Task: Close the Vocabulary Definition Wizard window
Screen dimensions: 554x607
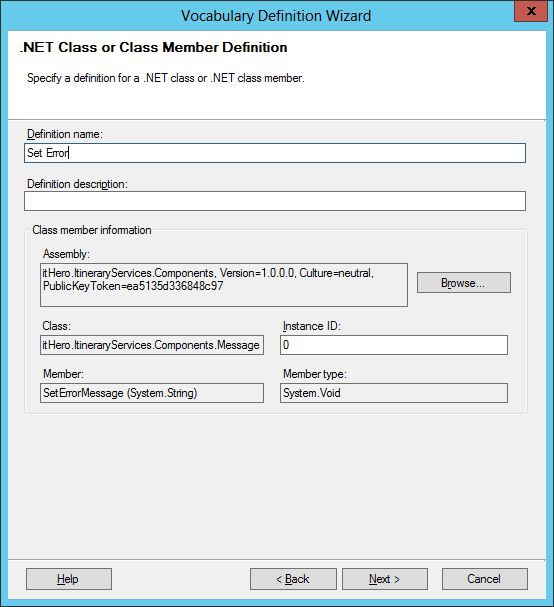Action: pyautogui.click(x=531, y=11)
